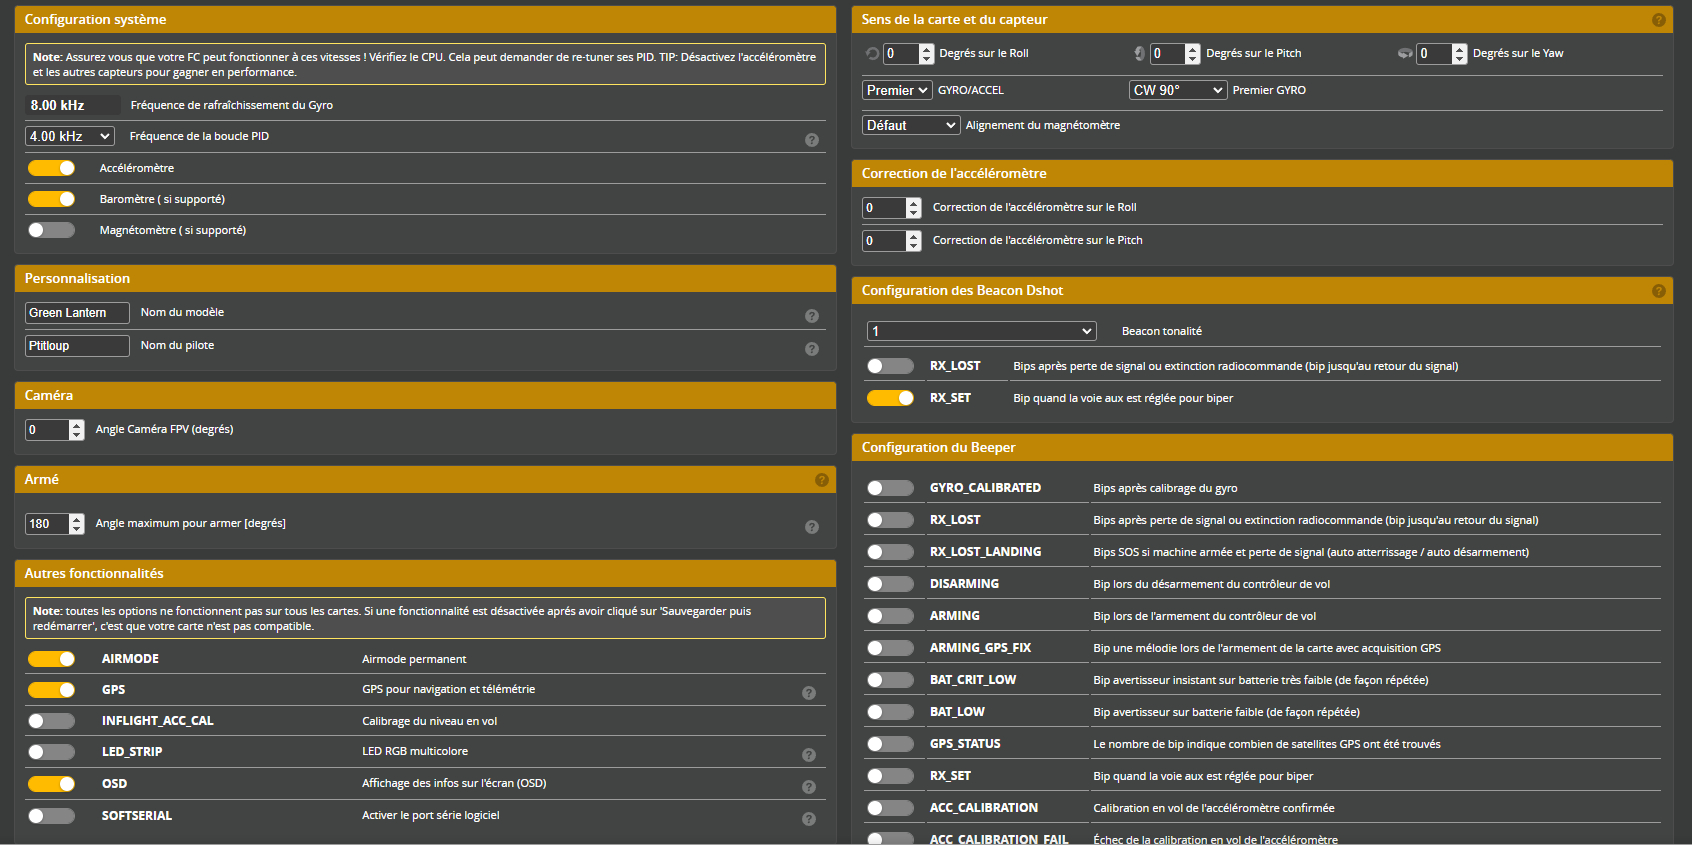Open the magnetometer alignment Défaut dropdown
This screenshot has width=1692, height=845.
click(910, 125)
